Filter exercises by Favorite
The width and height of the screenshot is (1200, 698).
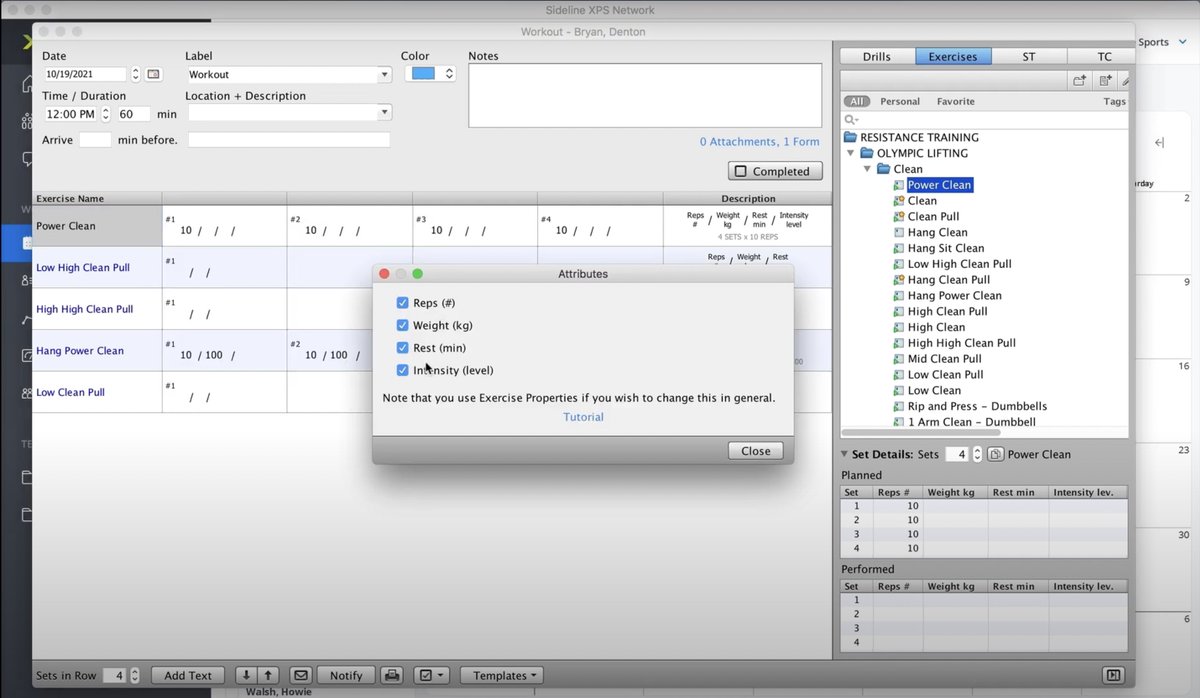[x=955, y=101]
